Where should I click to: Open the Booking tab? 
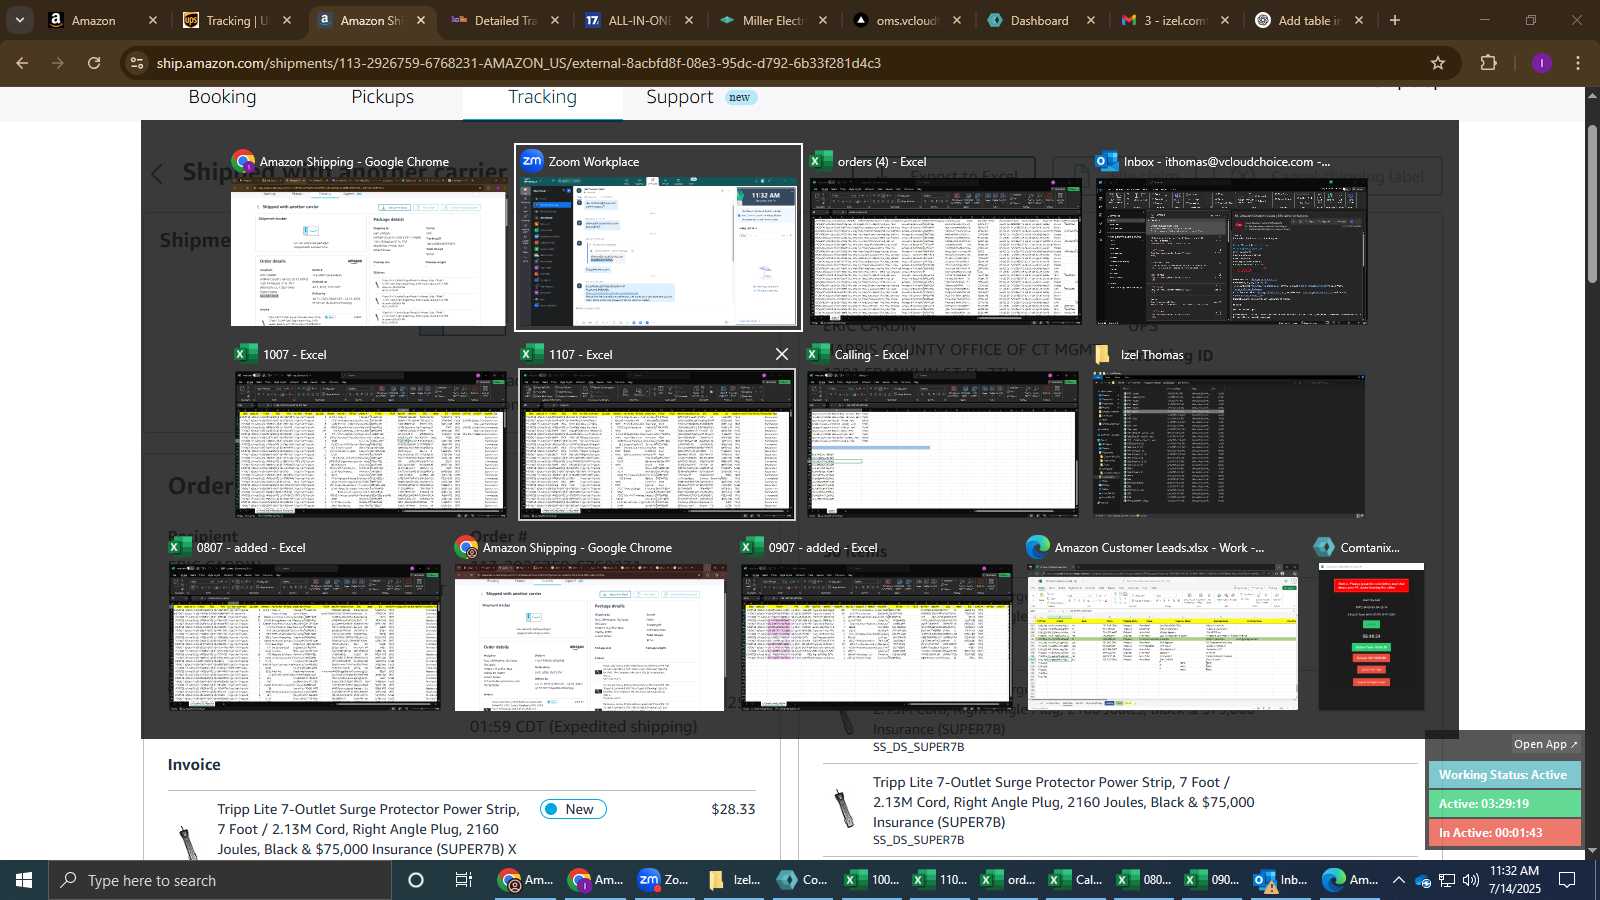pyautogui.click(x=222, y=97)
